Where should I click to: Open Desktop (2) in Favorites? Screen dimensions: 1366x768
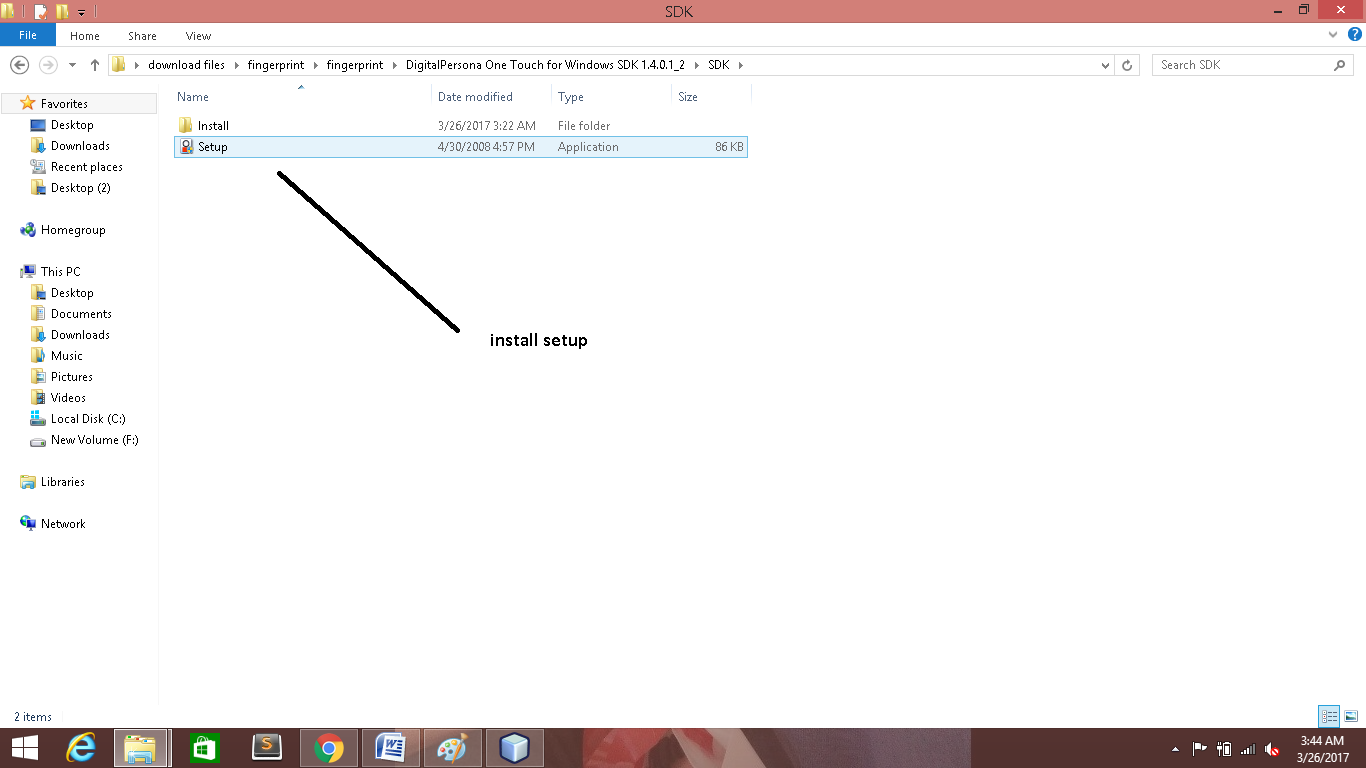pos(80,188)
